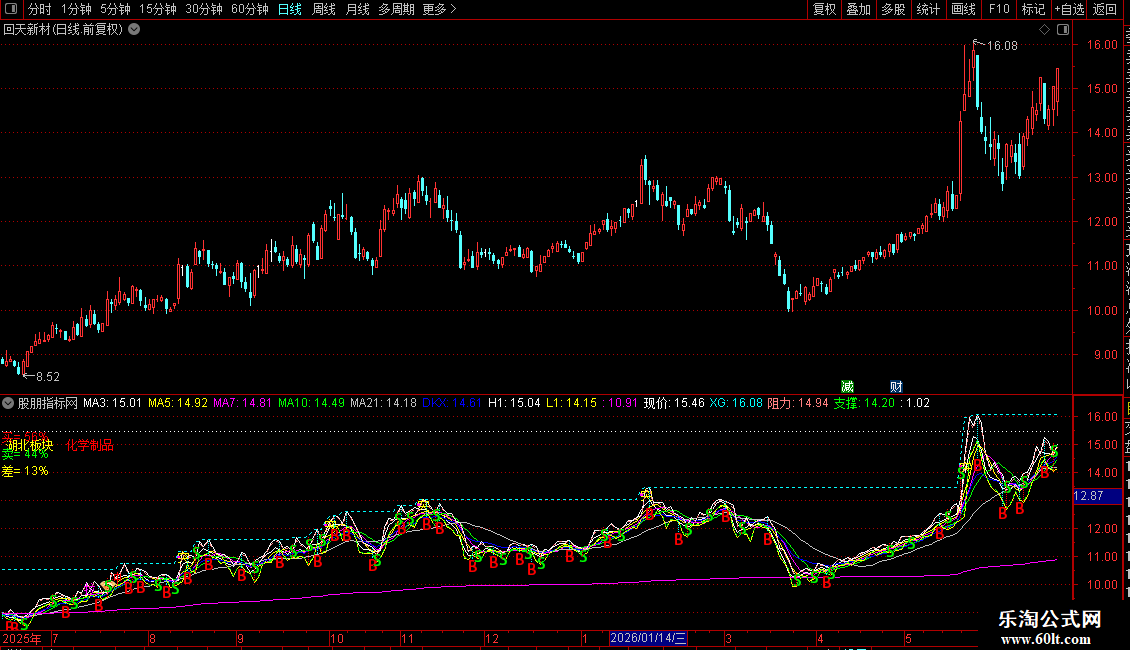Click the diamond marker icon above the chart
Image resolution: width=1130 pixels, height=650 pixels.
click(1044, 30)
